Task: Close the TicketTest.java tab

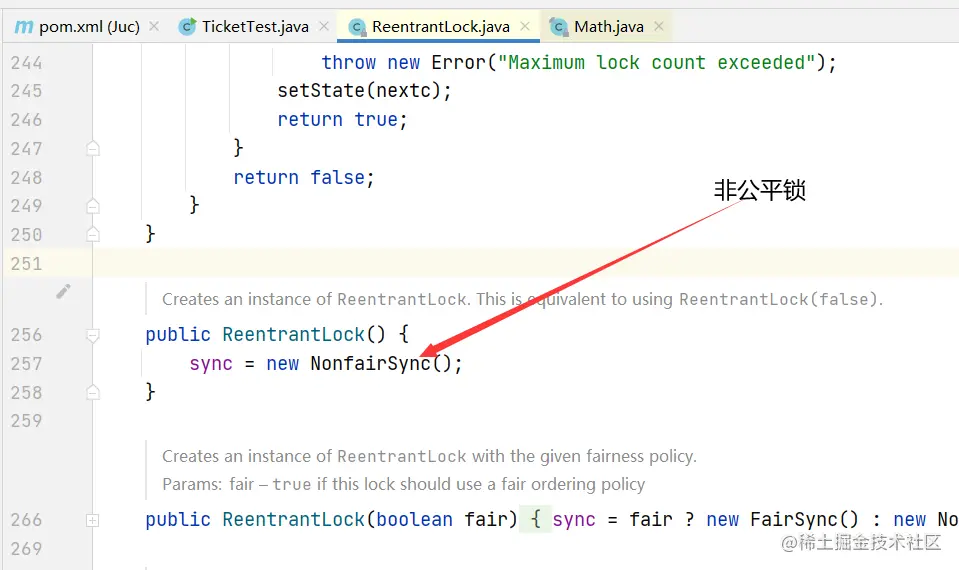Action: click(x=324, y=26)
